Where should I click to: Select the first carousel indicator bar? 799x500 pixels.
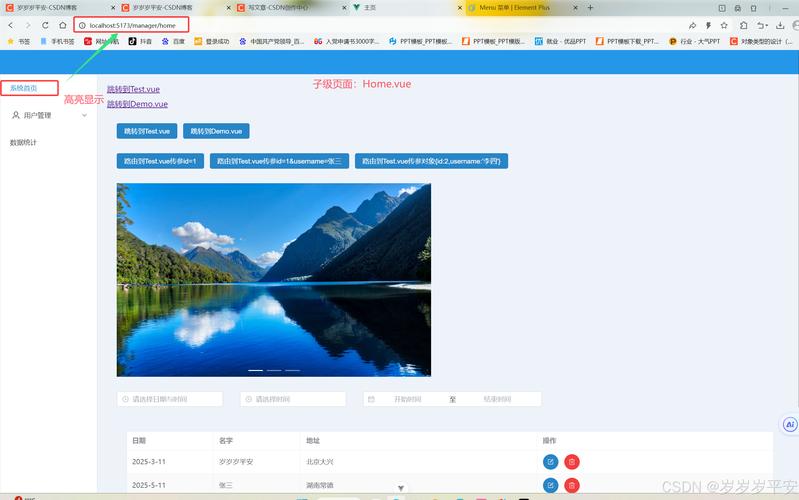click(255, 370)
